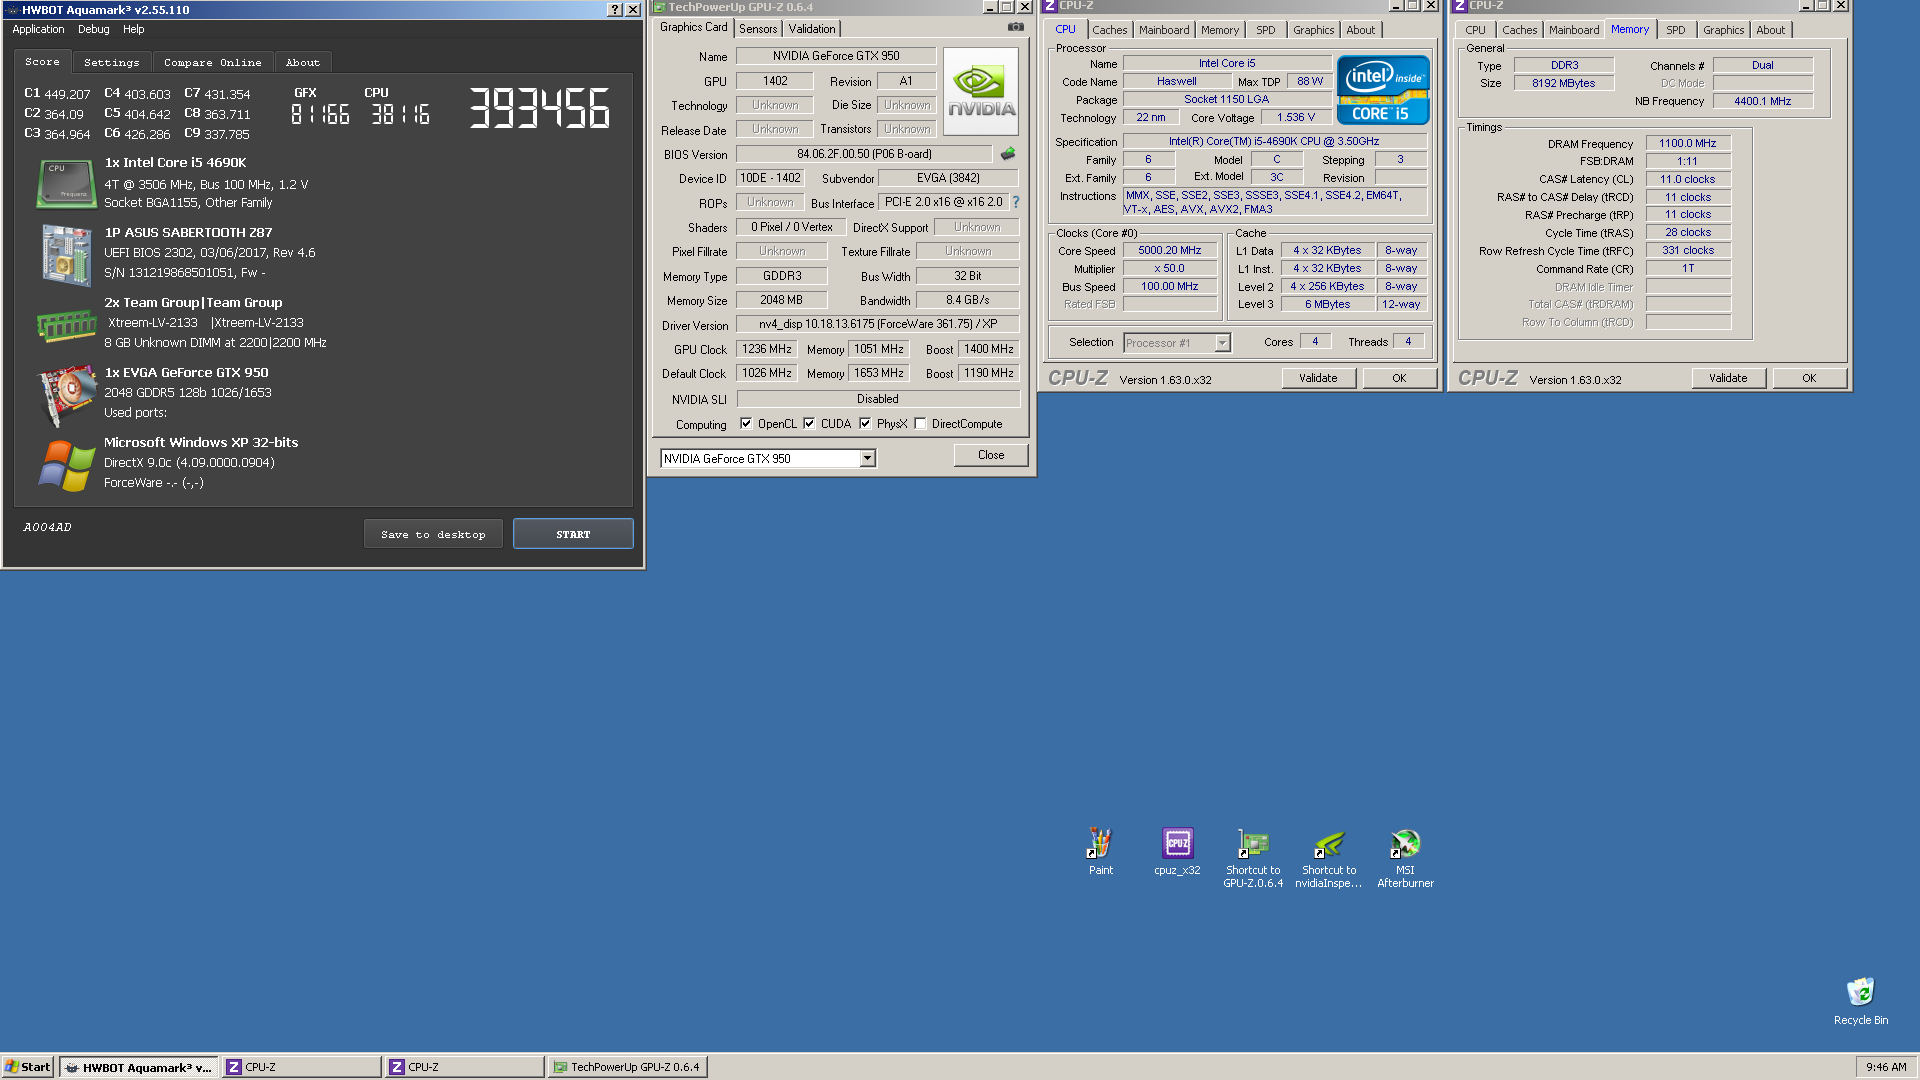
Task: Click the BIOS version save chip icon
Action: pos(1008,154)
